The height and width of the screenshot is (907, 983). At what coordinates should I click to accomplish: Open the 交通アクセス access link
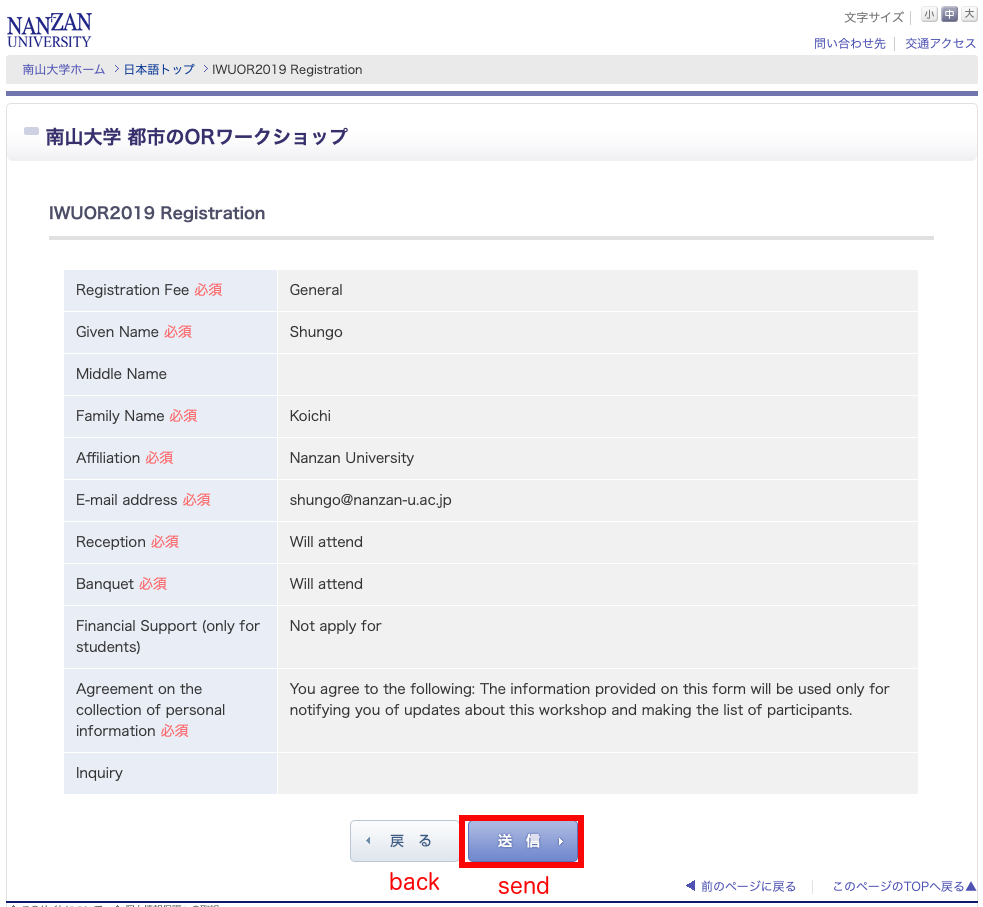pos(940,43)
